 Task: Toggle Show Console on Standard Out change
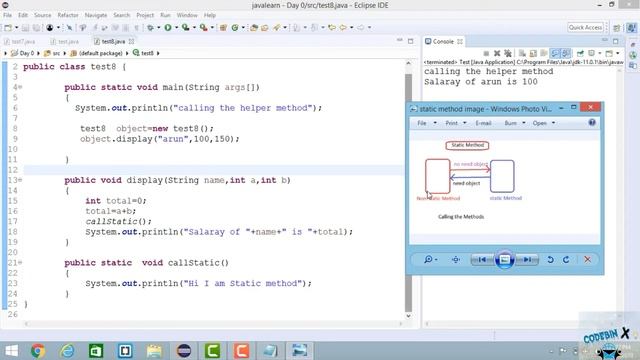pyautogui.click(x=555, y=53)
